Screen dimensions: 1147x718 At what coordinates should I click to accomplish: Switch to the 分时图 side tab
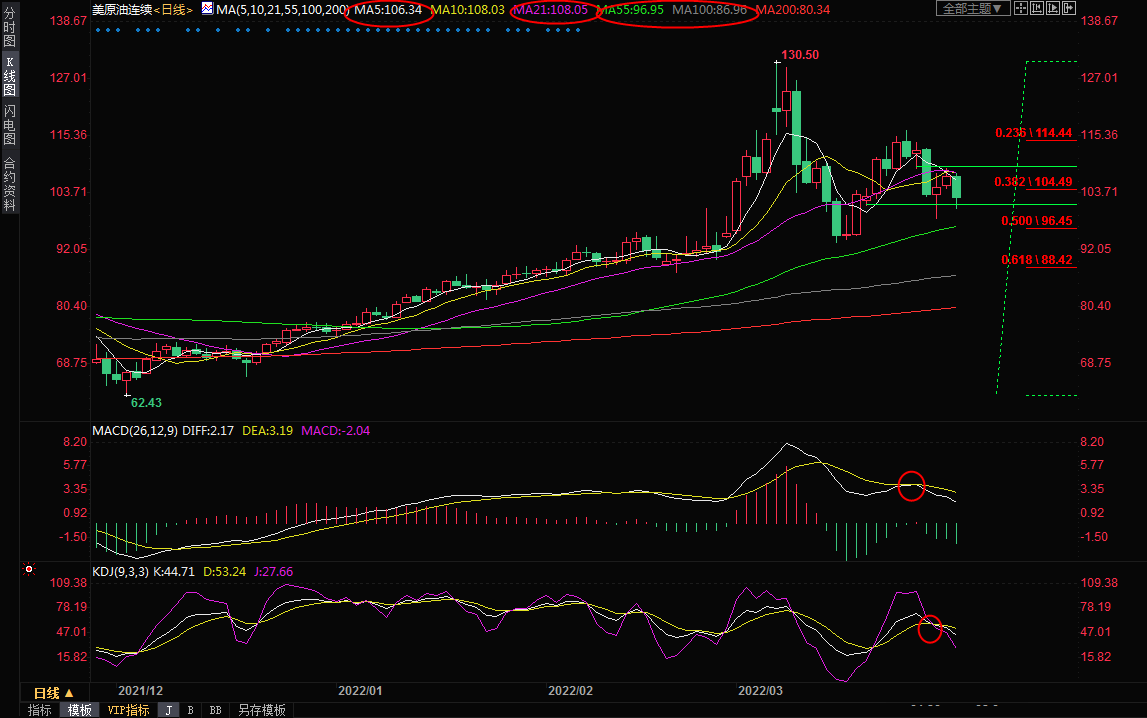coord(9,34)
